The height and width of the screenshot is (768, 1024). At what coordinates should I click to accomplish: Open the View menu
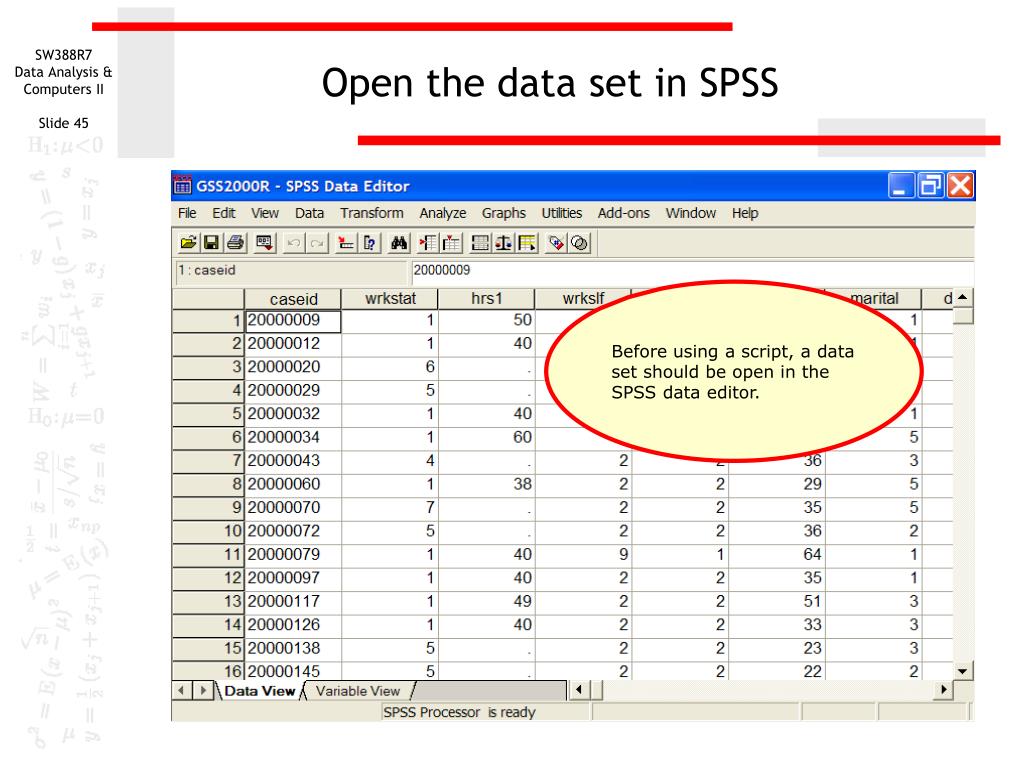click(x=264, y=213)
